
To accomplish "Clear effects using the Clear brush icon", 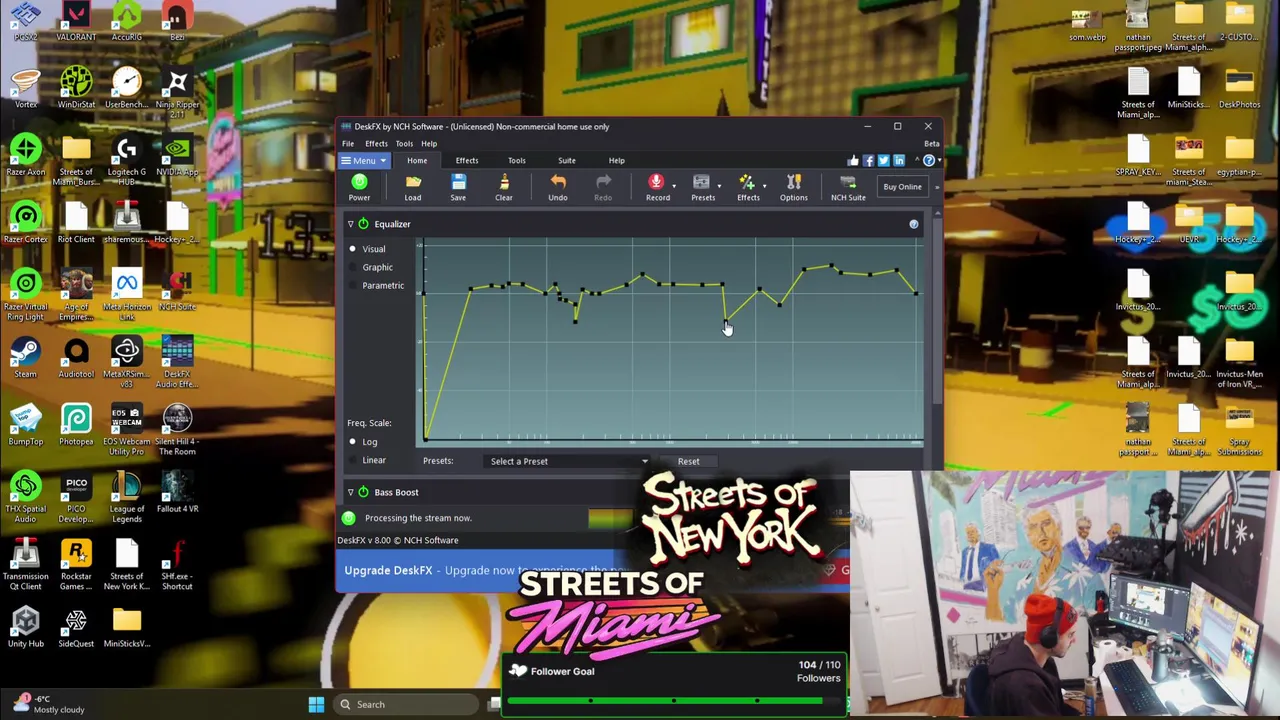I will [x=504, y=186].
